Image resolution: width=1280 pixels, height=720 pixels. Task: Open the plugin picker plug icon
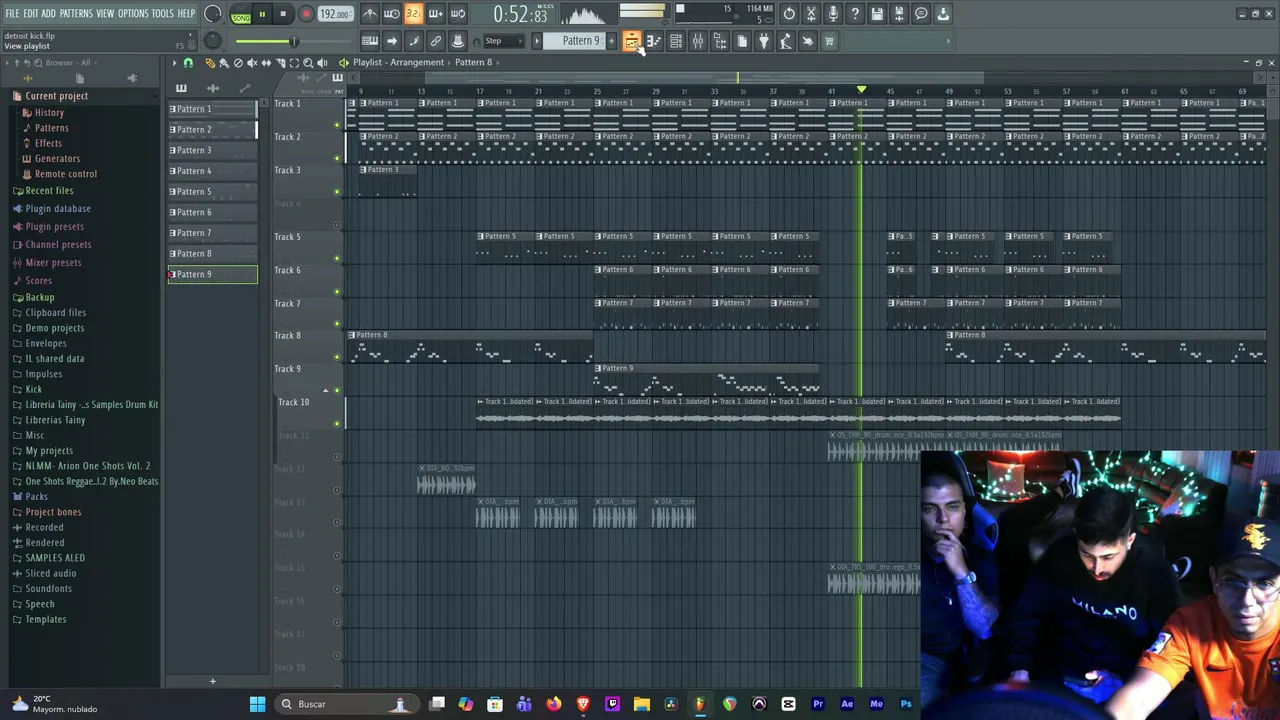[x=764, y=41]
